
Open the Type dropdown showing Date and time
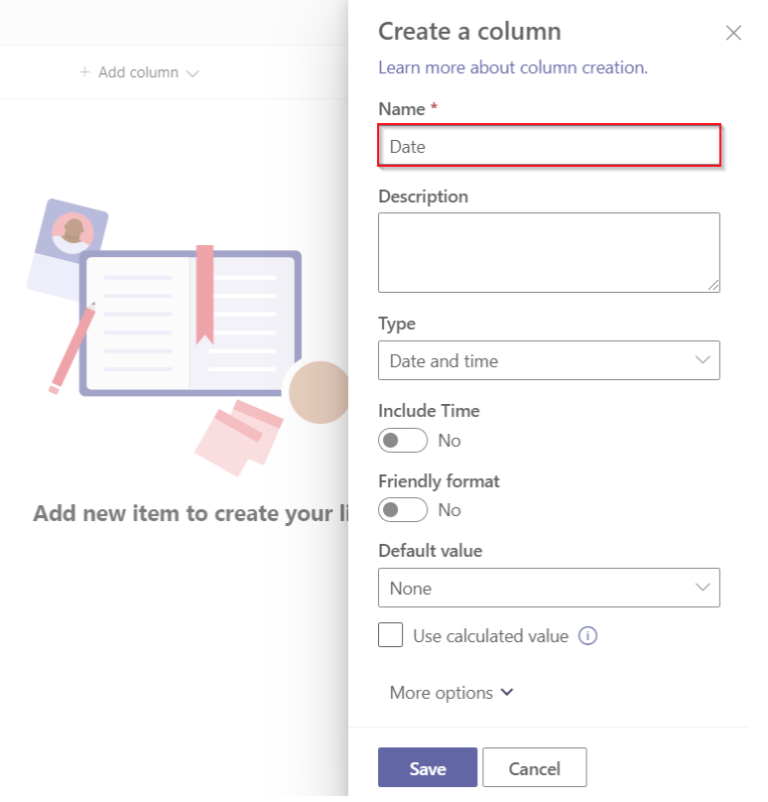pyautogui.click(x=548, y=361)
